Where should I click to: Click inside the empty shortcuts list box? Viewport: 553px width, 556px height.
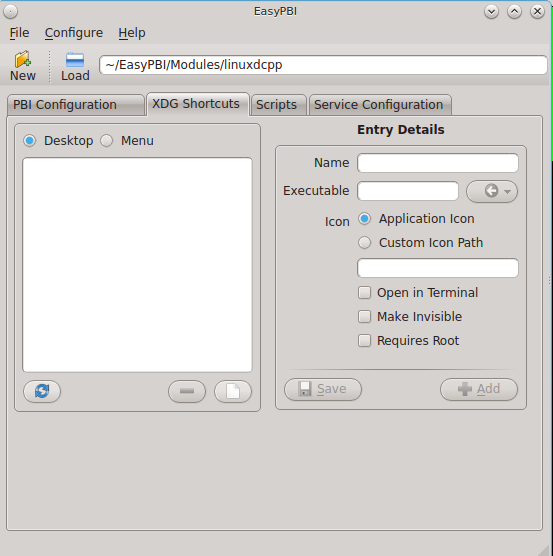click(x=137, y=265)
